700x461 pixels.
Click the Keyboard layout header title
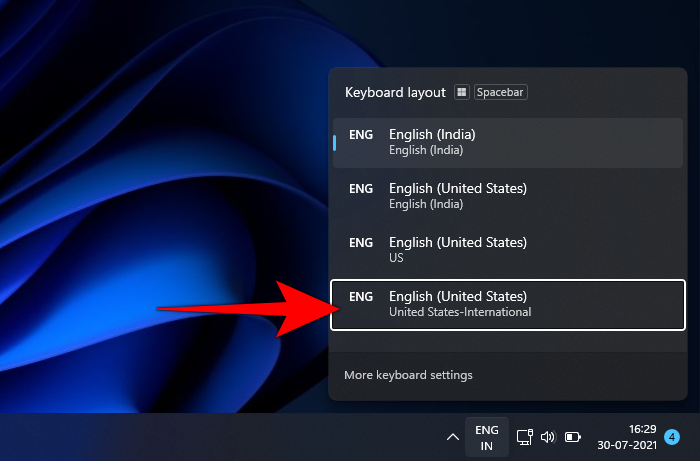click(395, 92)
